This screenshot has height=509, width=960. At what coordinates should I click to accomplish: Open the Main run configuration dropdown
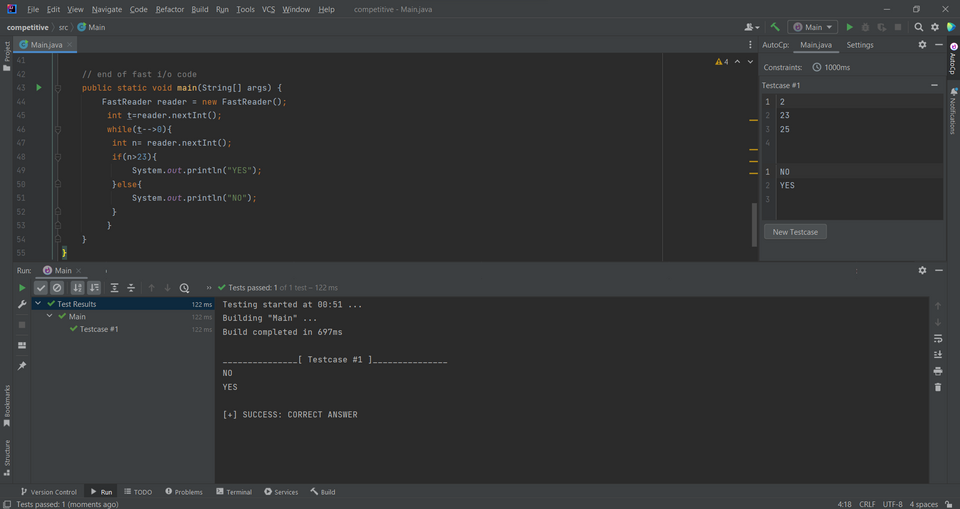(812, 27)
